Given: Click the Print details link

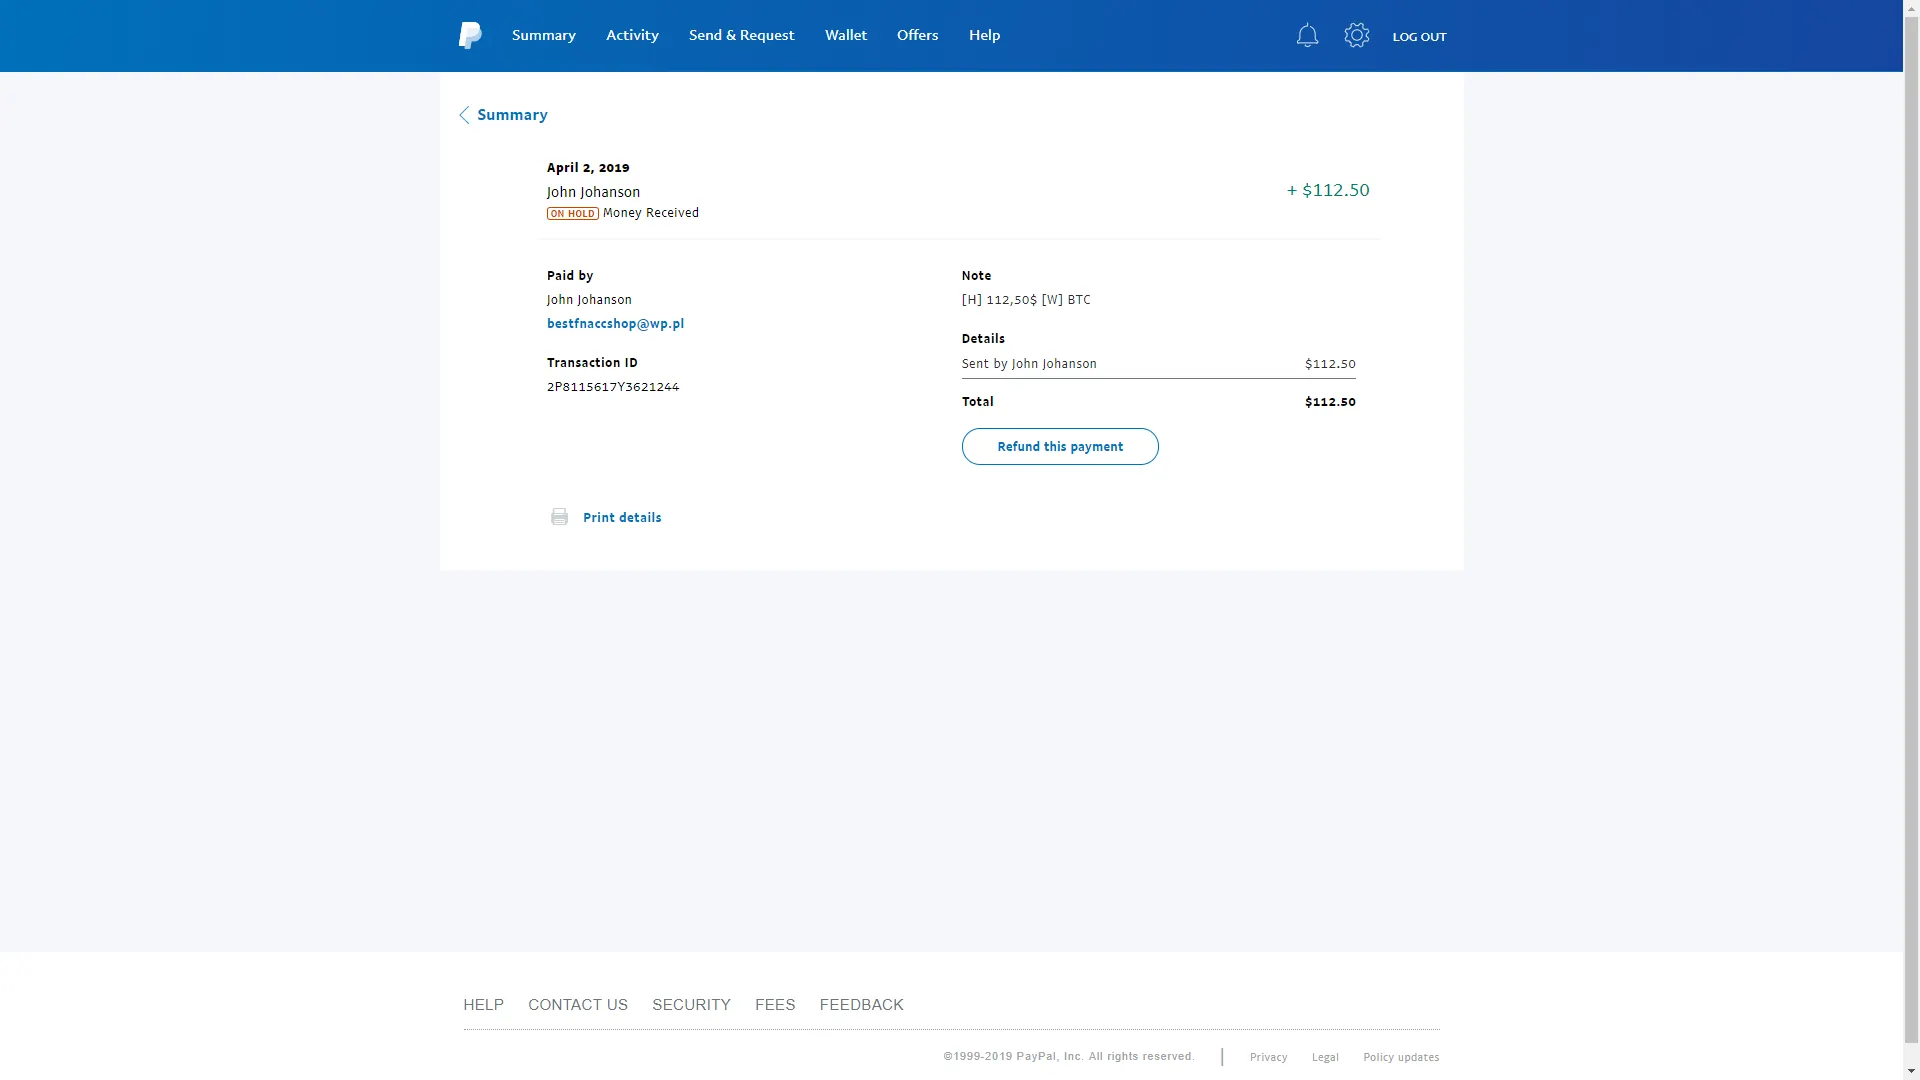Looking at the screenshot, I should pyautogui.click(x=621, y=518).
